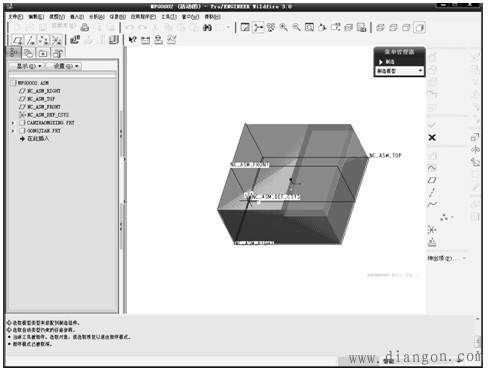Click the last icon in second toolbar row
The width and height of the screenshot is (489, 371).
pyautogui.click(x=171, y=40)
